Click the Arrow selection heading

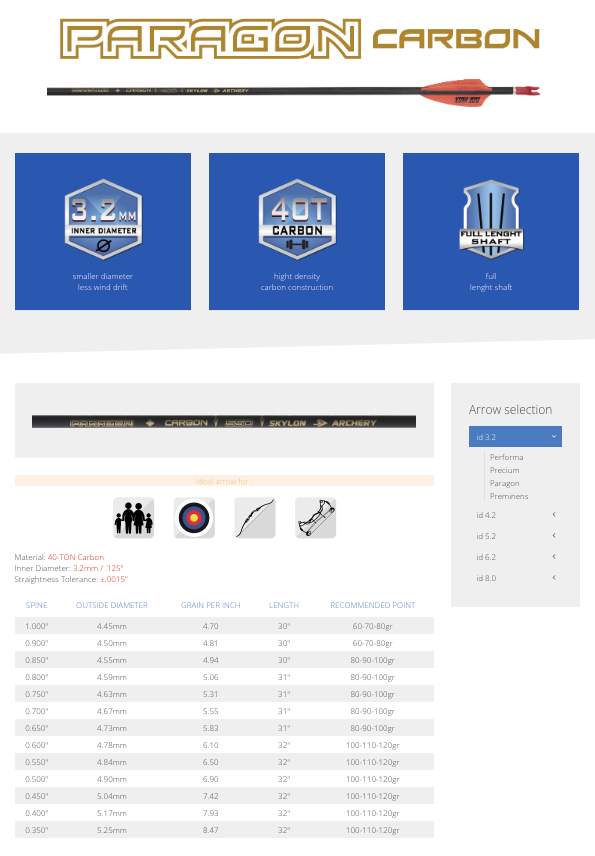click(x=510, y=409)
